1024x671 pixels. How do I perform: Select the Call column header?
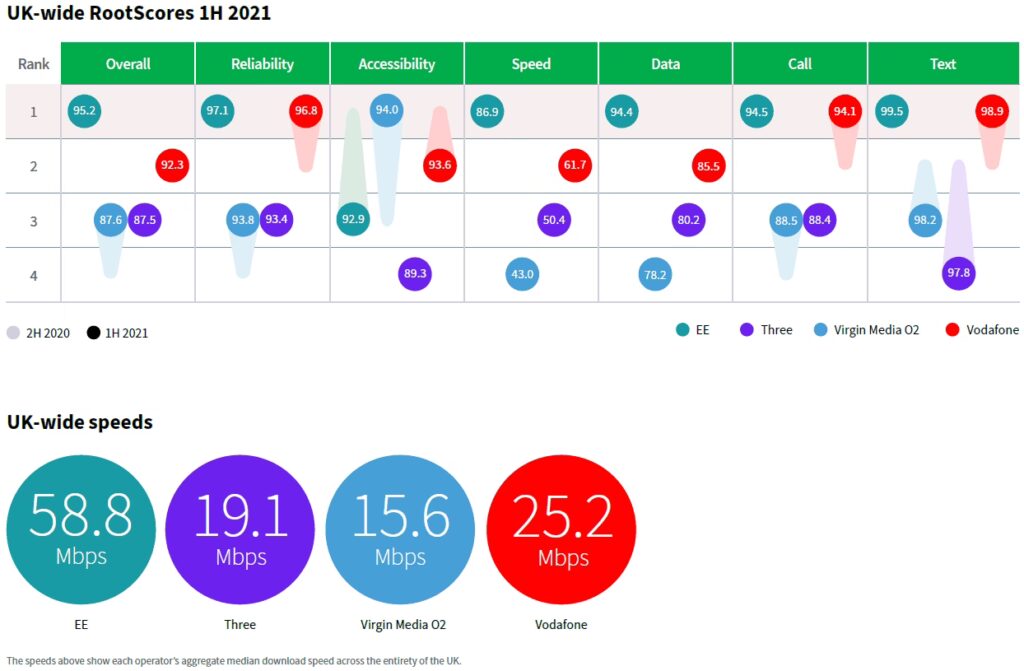click(x=799, y=64)
